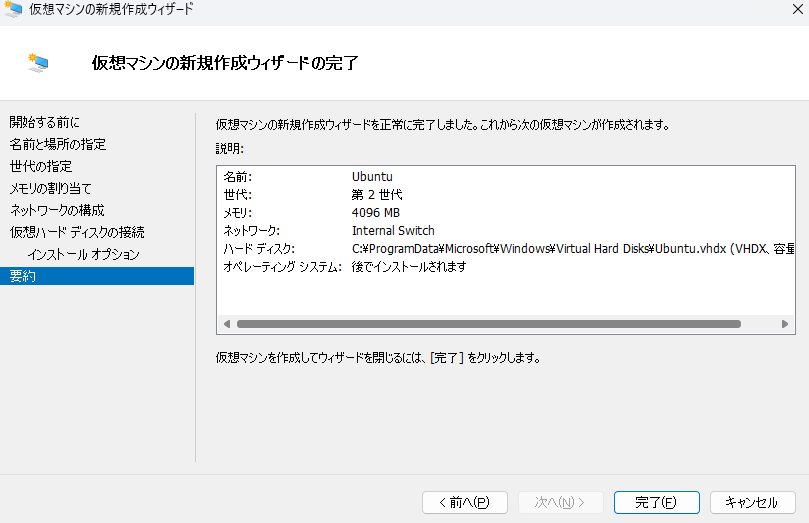Jump to the メモリの割り当て step
This screenshot has height=523, width=809.
point(50,188)
